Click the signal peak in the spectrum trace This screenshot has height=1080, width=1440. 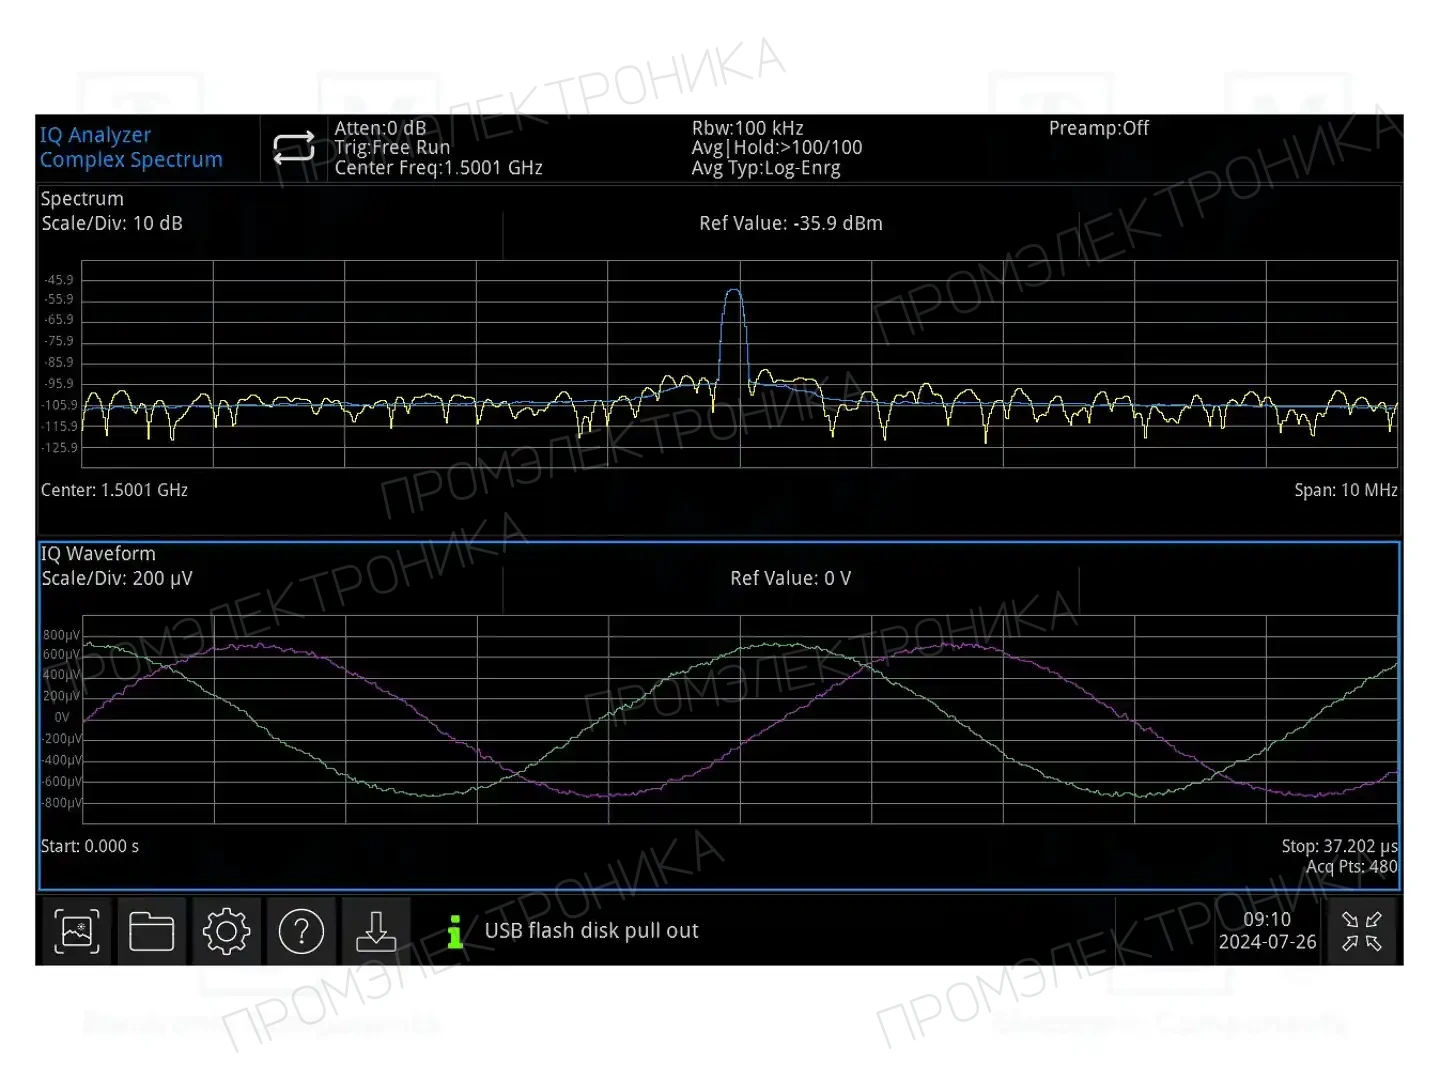click(x=734, y=292)
